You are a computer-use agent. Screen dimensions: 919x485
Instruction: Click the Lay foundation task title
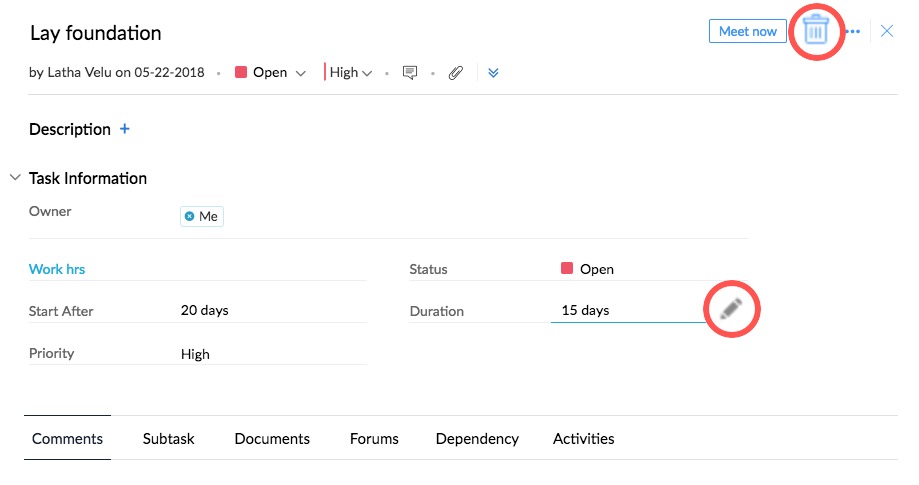point(96,33)
